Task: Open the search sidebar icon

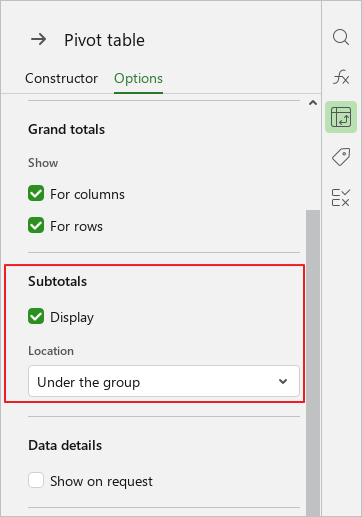Action: pos(341,37)
